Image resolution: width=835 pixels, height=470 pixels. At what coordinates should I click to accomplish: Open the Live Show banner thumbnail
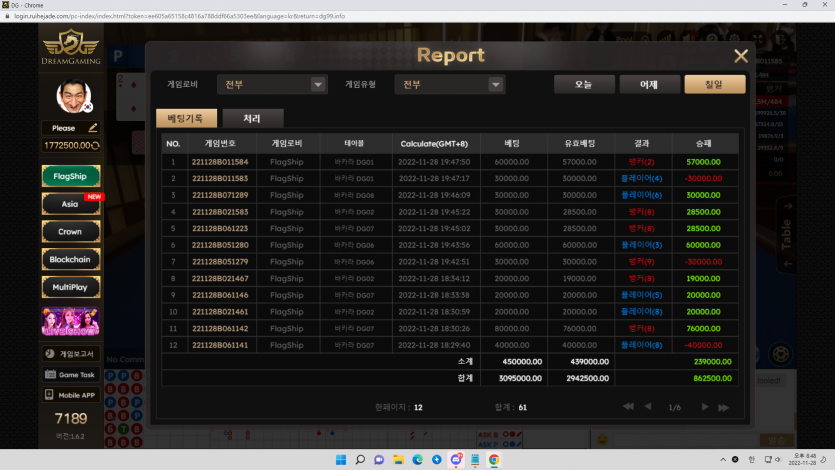(71, 321)
